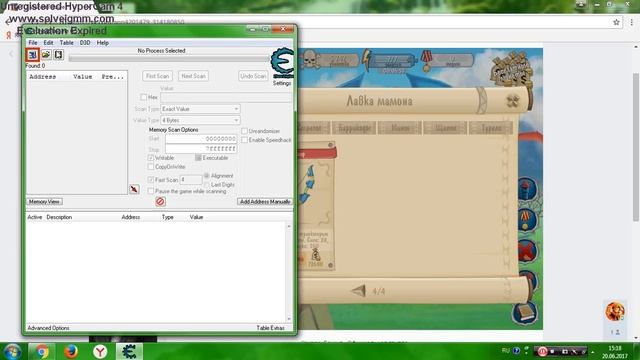
Task: Click Add Address Manually button
Action: (265, 202)
